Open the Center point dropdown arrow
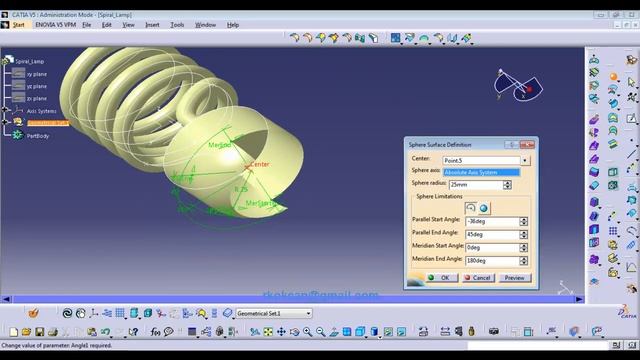This screenshot has height=360, width=640. pyautogui.click(x=525, y=160)
